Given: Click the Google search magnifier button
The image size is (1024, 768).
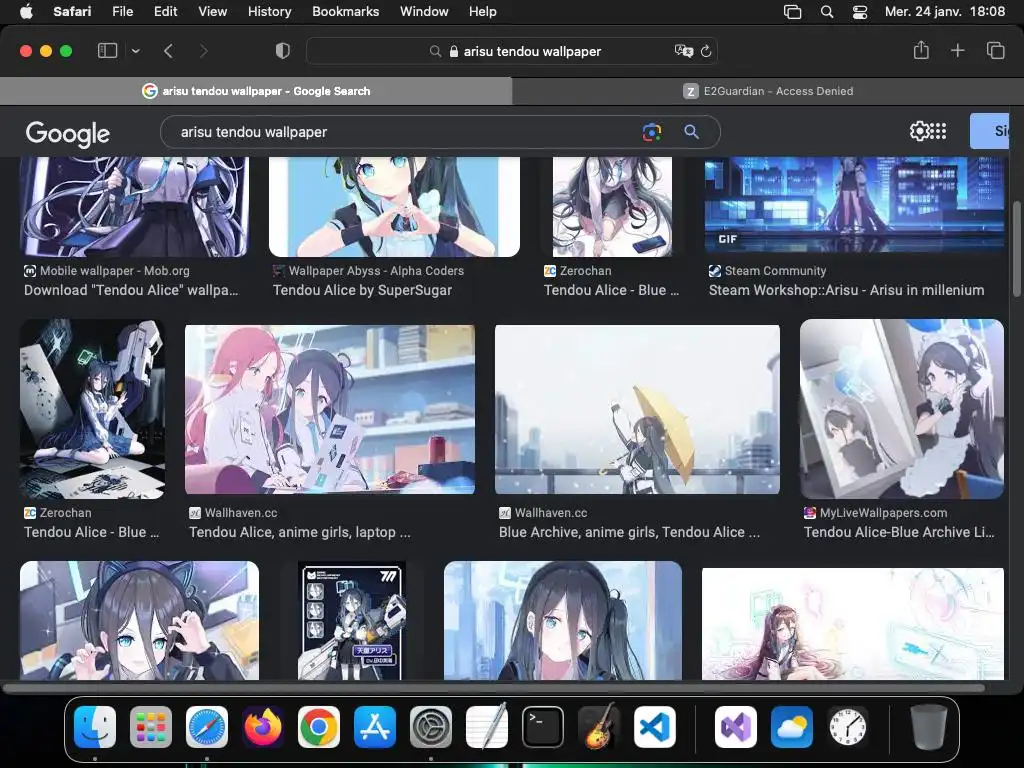Looking at the screenshot, I should [692, 132].
